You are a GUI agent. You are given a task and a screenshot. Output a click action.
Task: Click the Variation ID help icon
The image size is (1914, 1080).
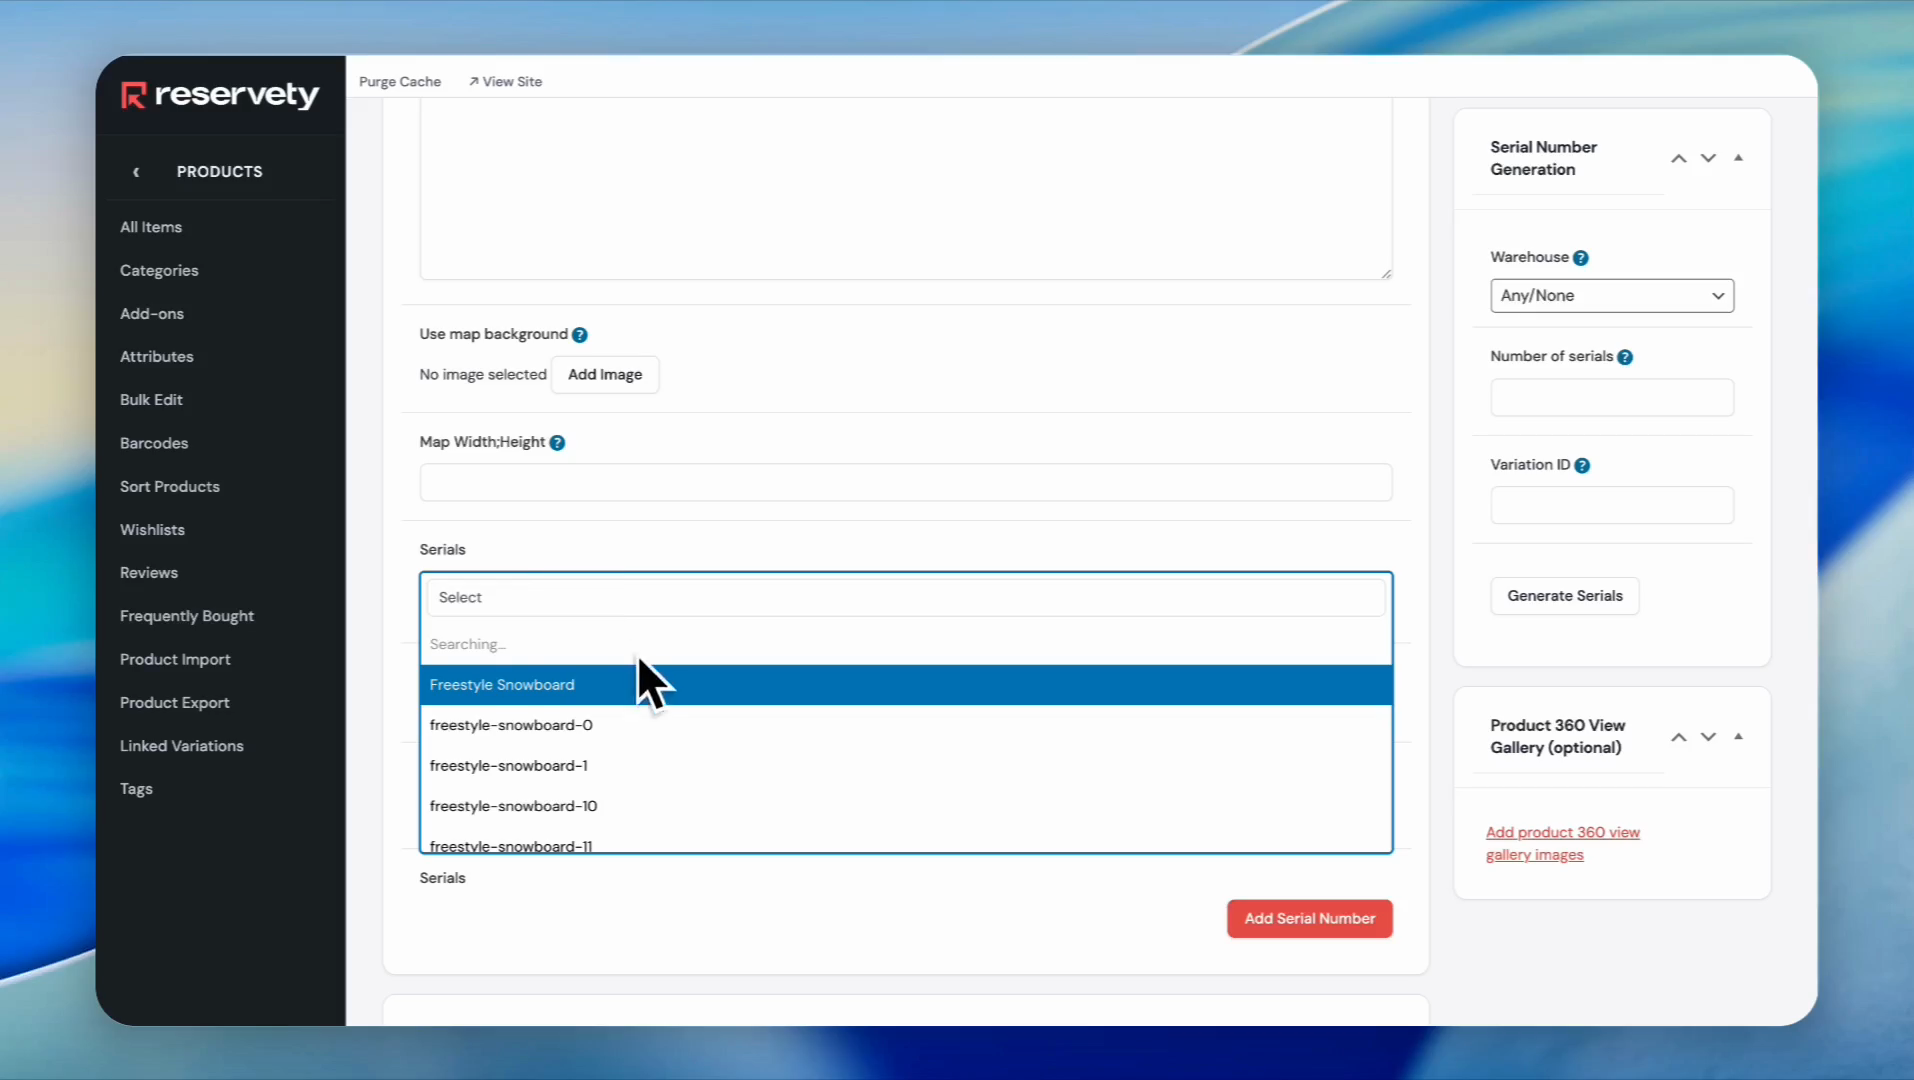point(1582,465)
